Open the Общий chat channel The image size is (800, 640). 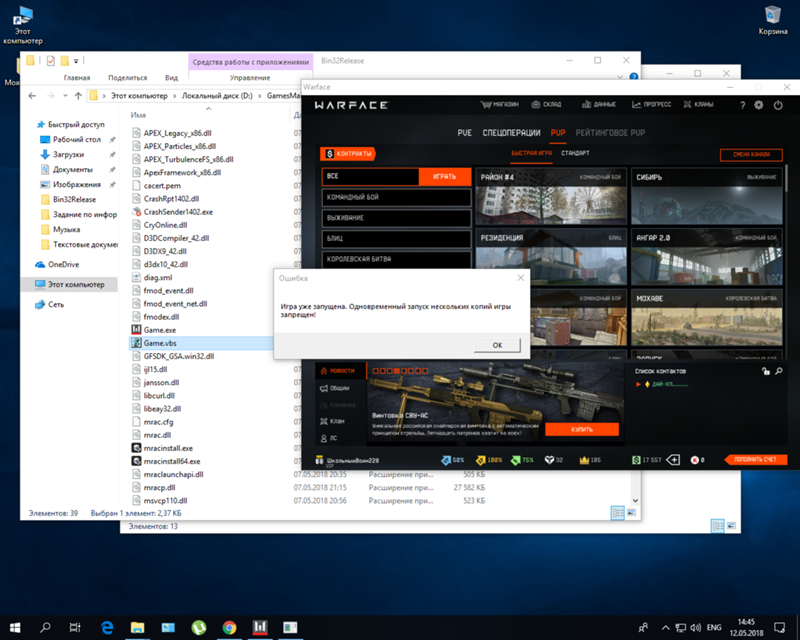(x=335, y=388)
